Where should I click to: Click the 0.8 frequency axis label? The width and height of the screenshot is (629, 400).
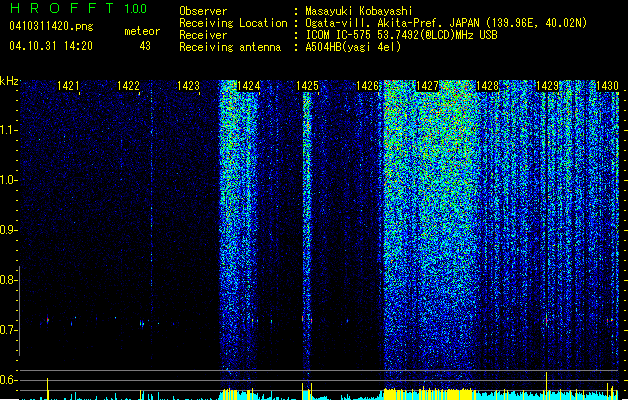(8, 280)
